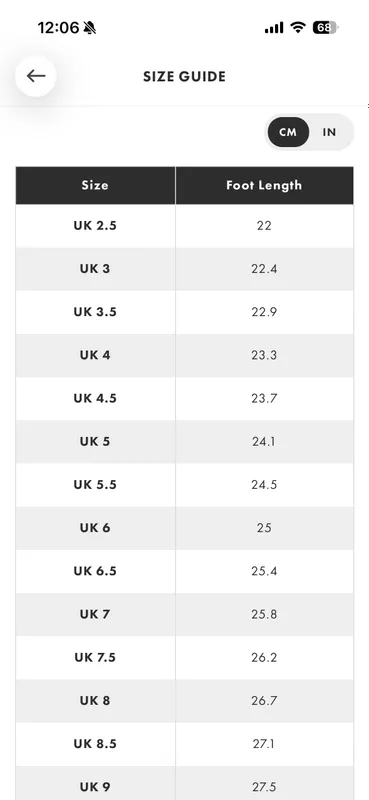
Task: Select the UK 2.5 size row
Action: point(184,226)
